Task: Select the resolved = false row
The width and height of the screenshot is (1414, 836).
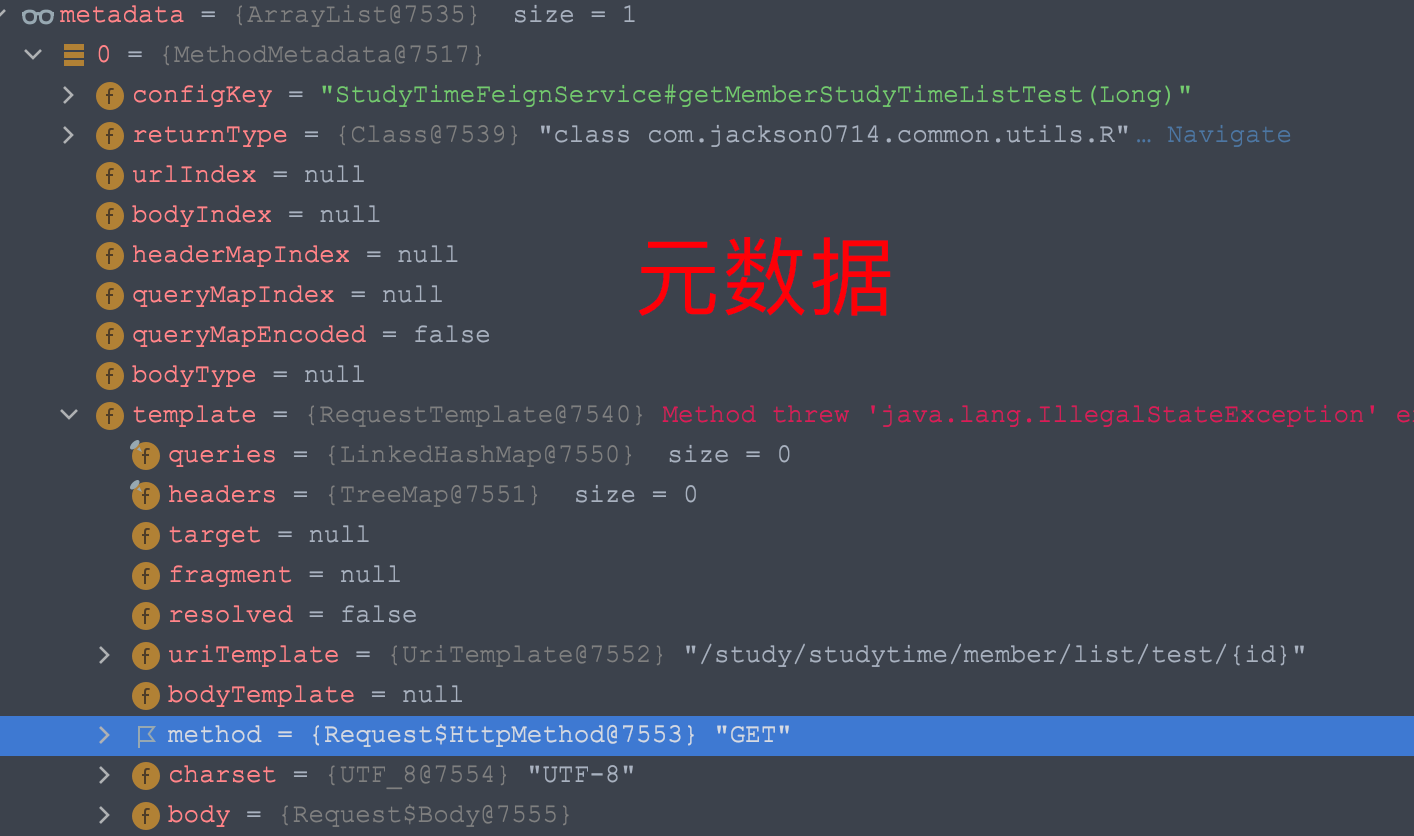Action: click(x=707, y=615)
